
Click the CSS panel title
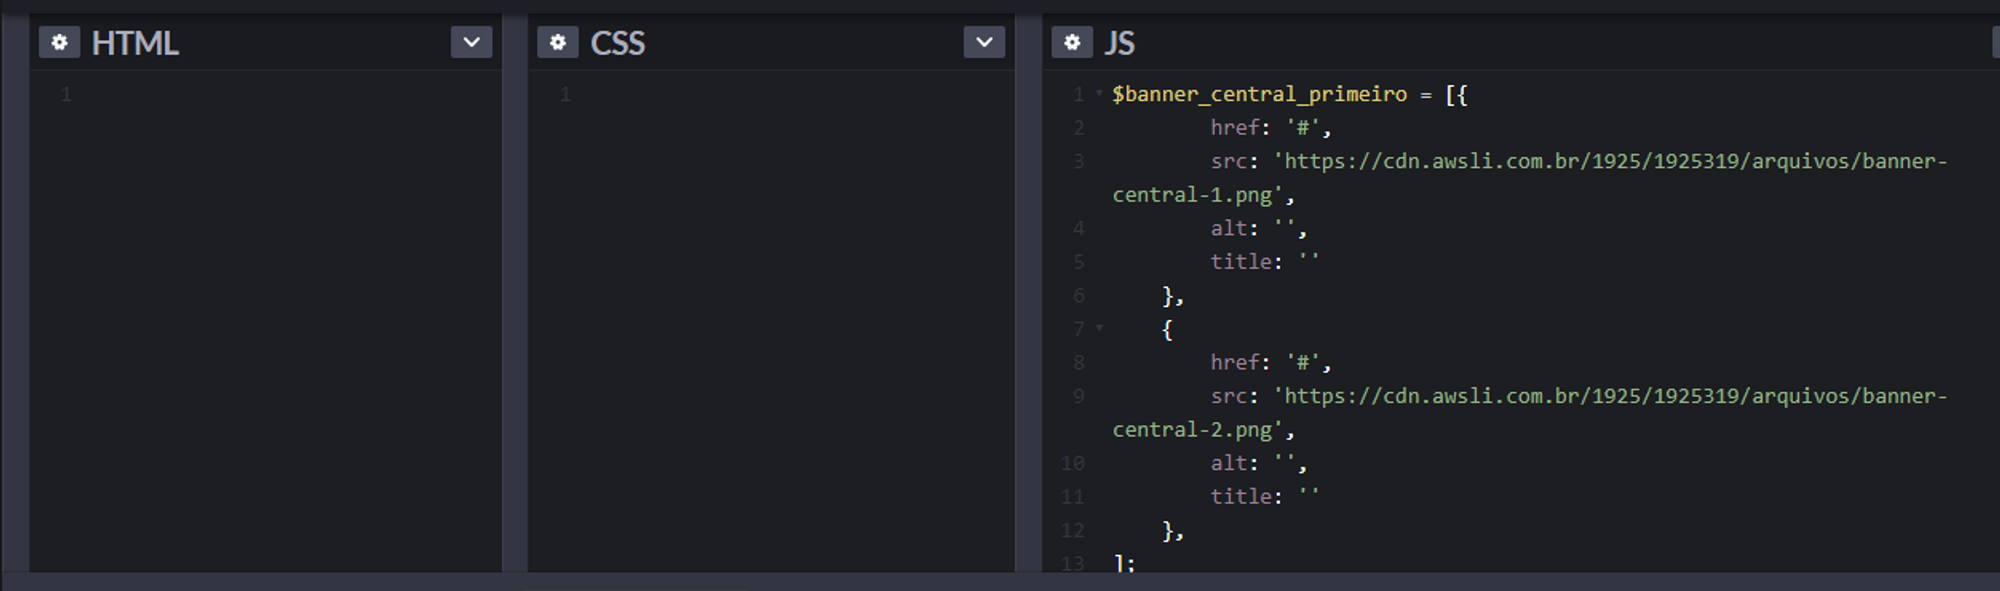617,44
